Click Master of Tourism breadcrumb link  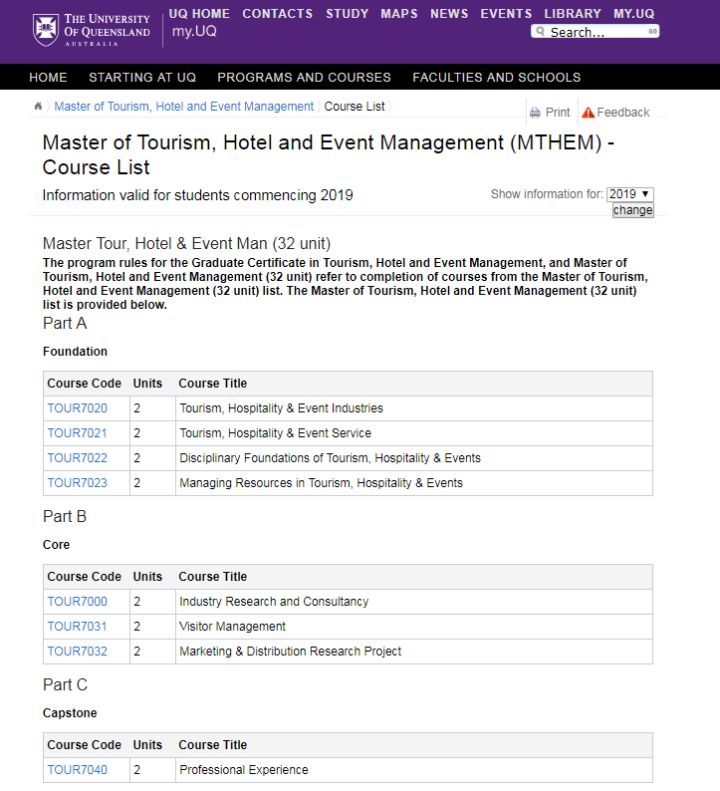[x=184, y=106]
